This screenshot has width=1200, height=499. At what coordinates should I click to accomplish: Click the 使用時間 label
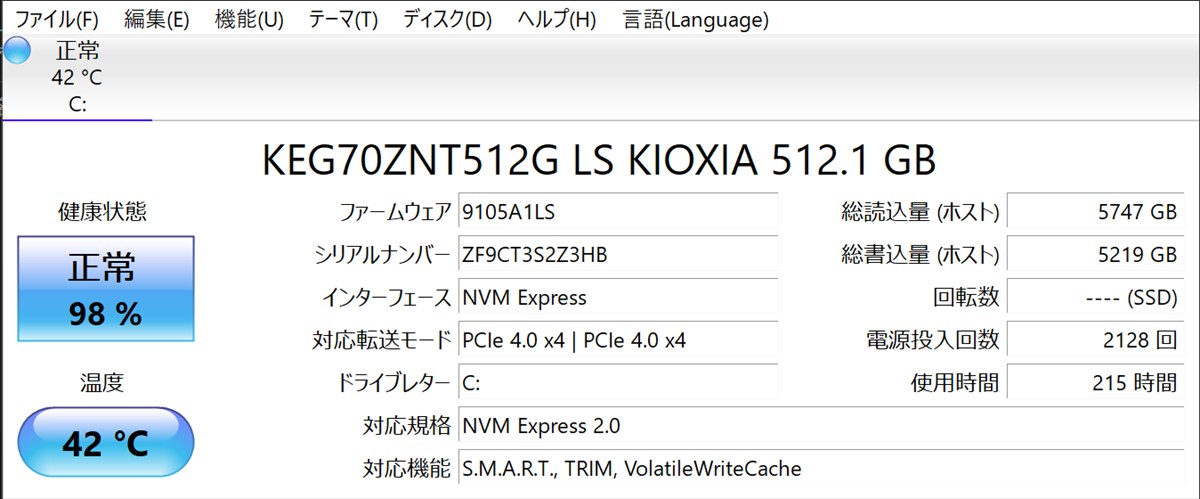point(955,383)
